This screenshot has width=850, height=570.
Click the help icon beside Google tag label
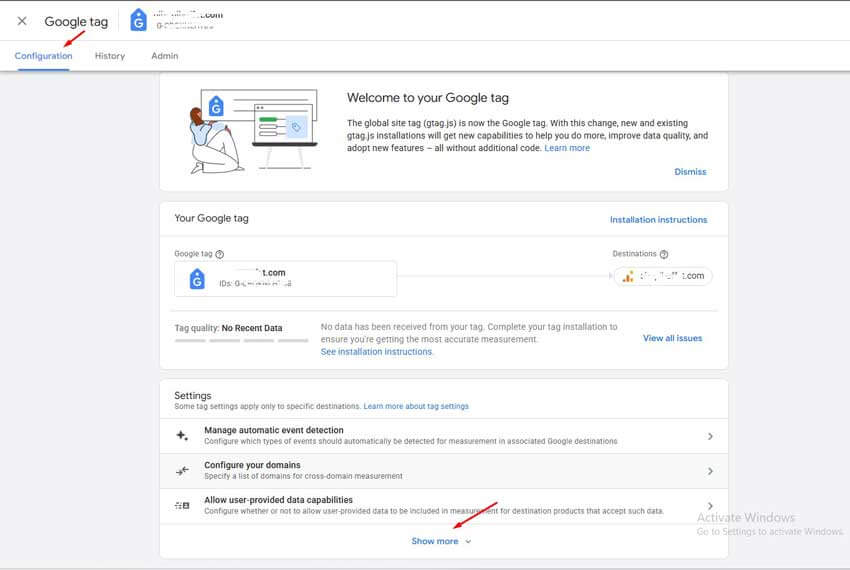point(220,255)
